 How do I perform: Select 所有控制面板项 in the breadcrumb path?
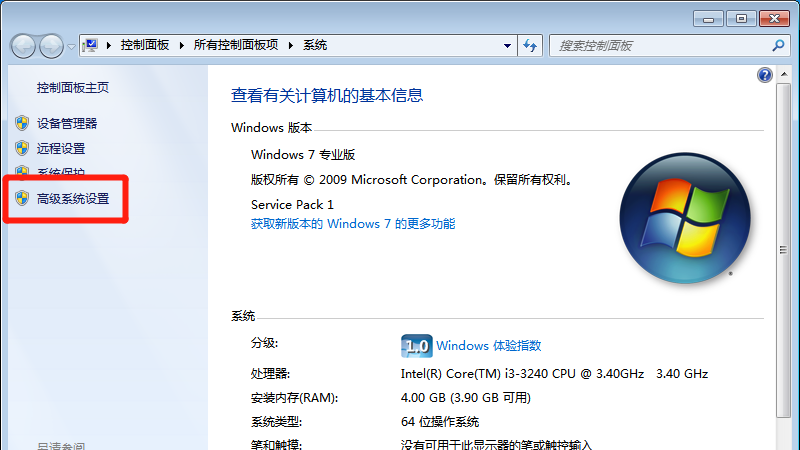click(x=238, y=45)
